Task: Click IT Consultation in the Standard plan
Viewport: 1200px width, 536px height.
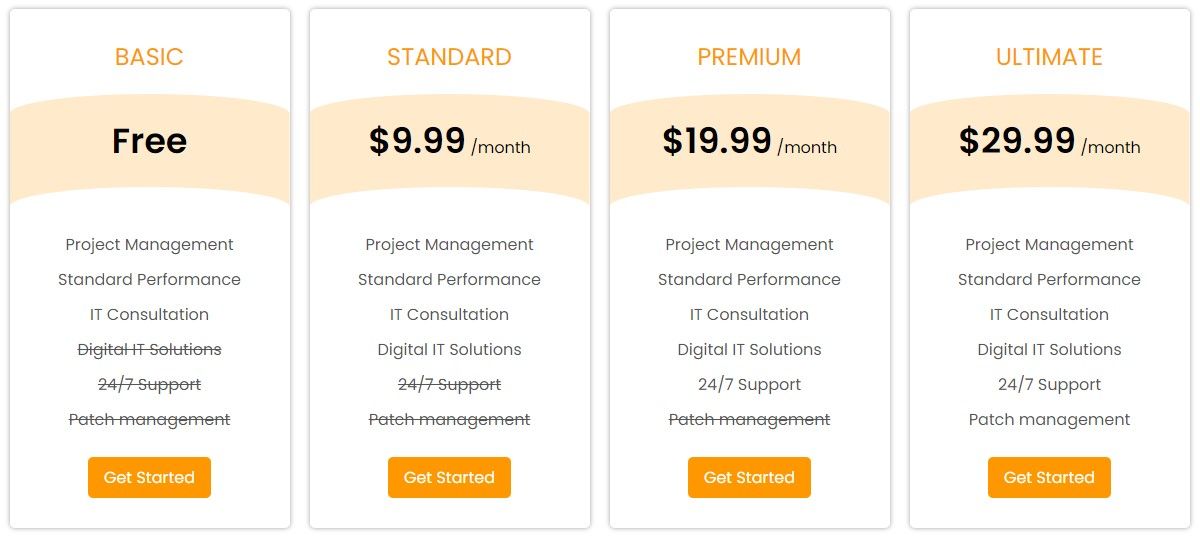Action: pyautogui.click(x=449, y=314)
